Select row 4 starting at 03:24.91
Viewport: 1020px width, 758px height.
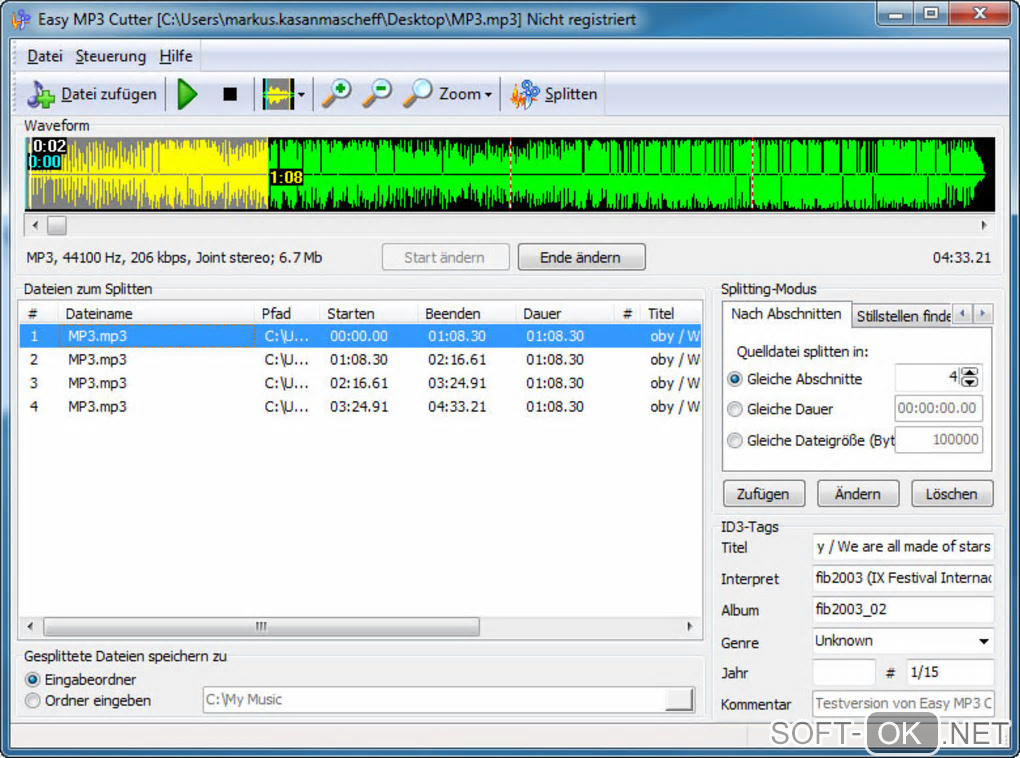(x=360, y=407)
